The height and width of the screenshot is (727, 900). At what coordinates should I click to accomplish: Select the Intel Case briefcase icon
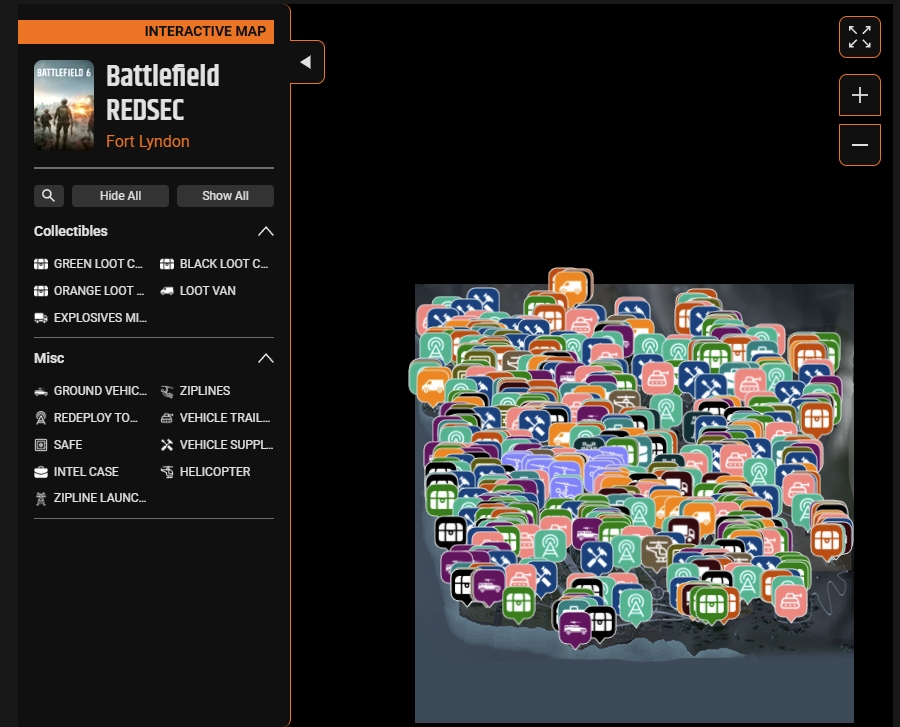[x=40, y=471]
